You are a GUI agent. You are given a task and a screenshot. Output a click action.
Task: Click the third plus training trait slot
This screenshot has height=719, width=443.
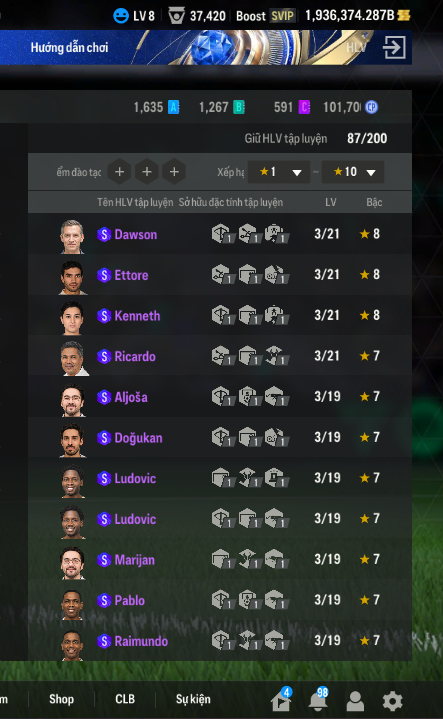174,172
